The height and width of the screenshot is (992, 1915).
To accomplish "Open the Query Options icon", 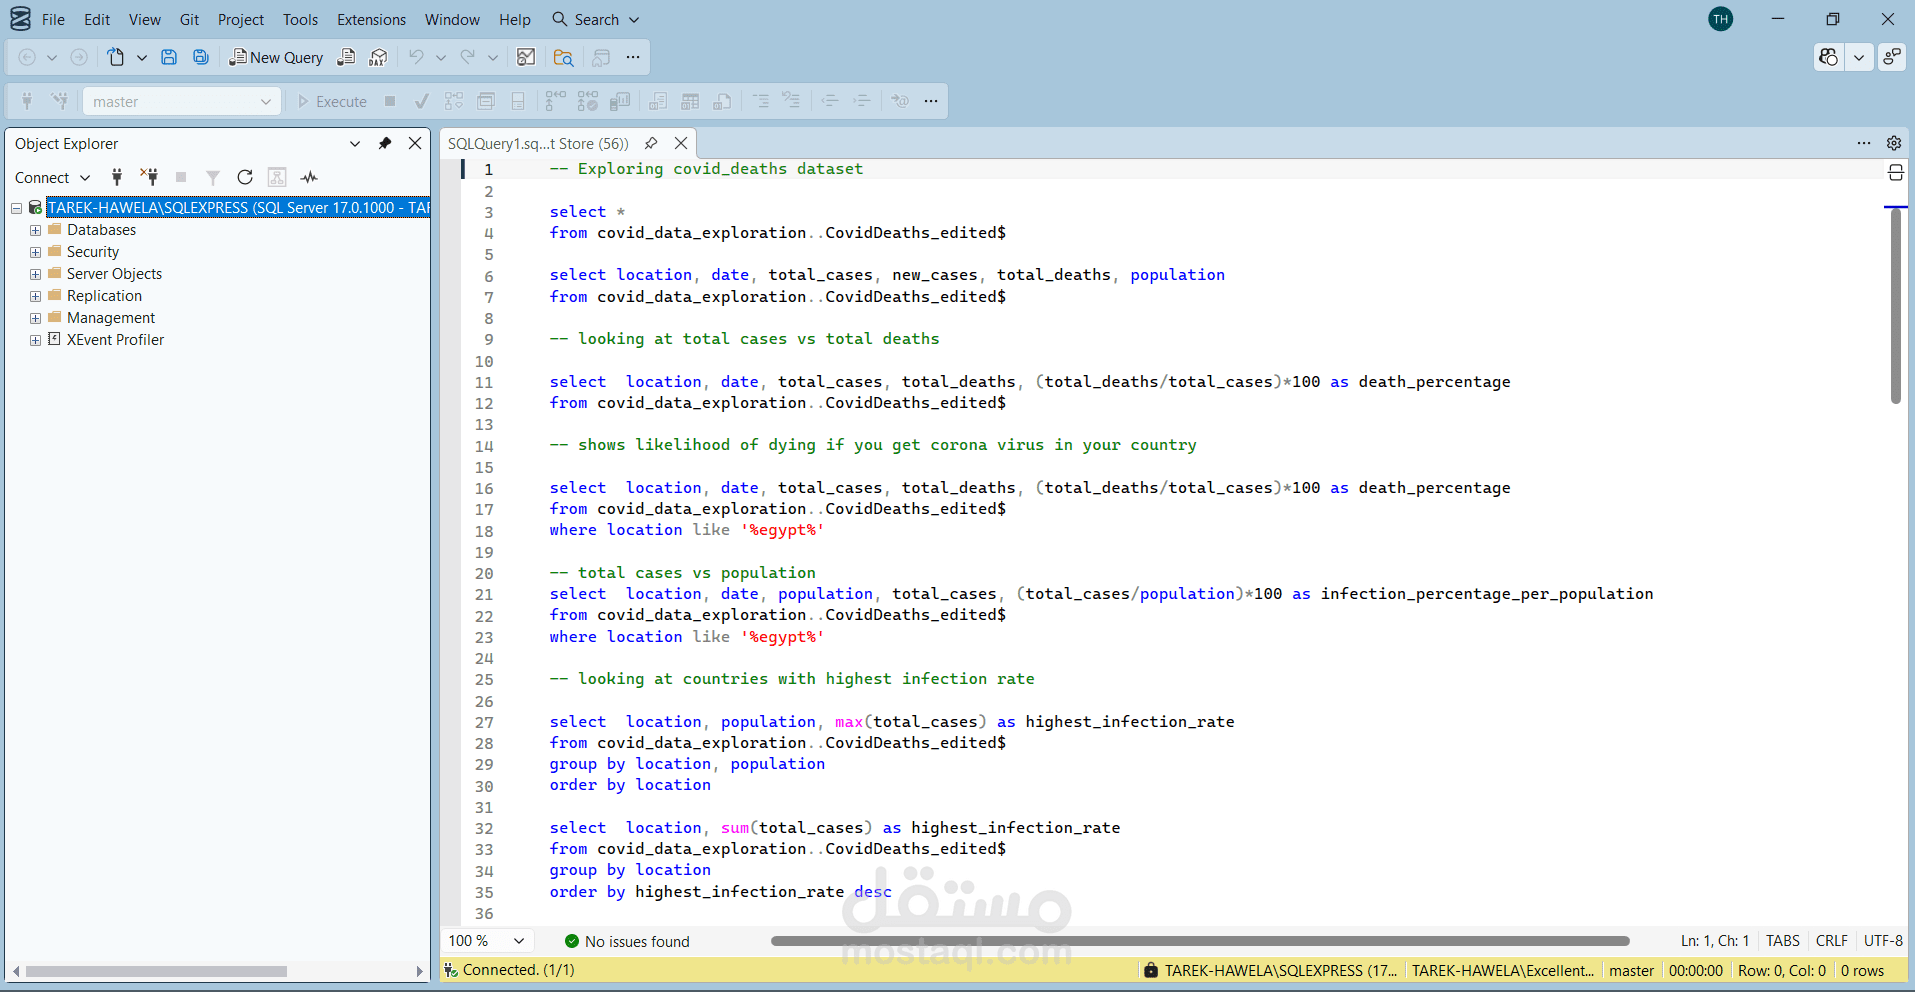I will (x=486, y=101).
